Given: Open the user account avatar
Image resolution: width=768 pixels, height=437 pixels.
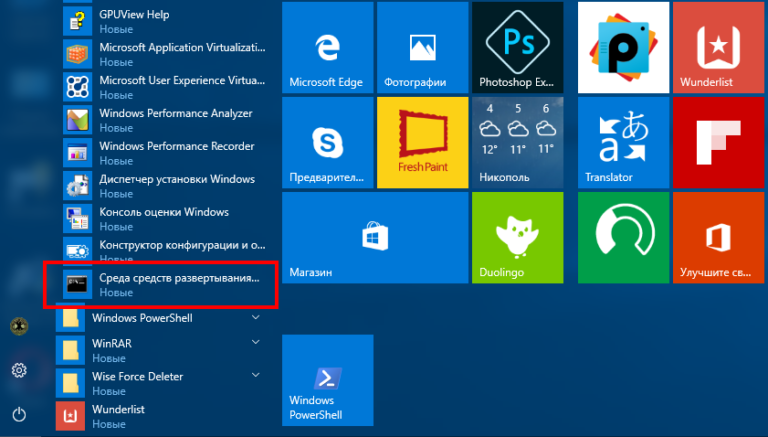Looking at the screenshot, I should [19, 326].
